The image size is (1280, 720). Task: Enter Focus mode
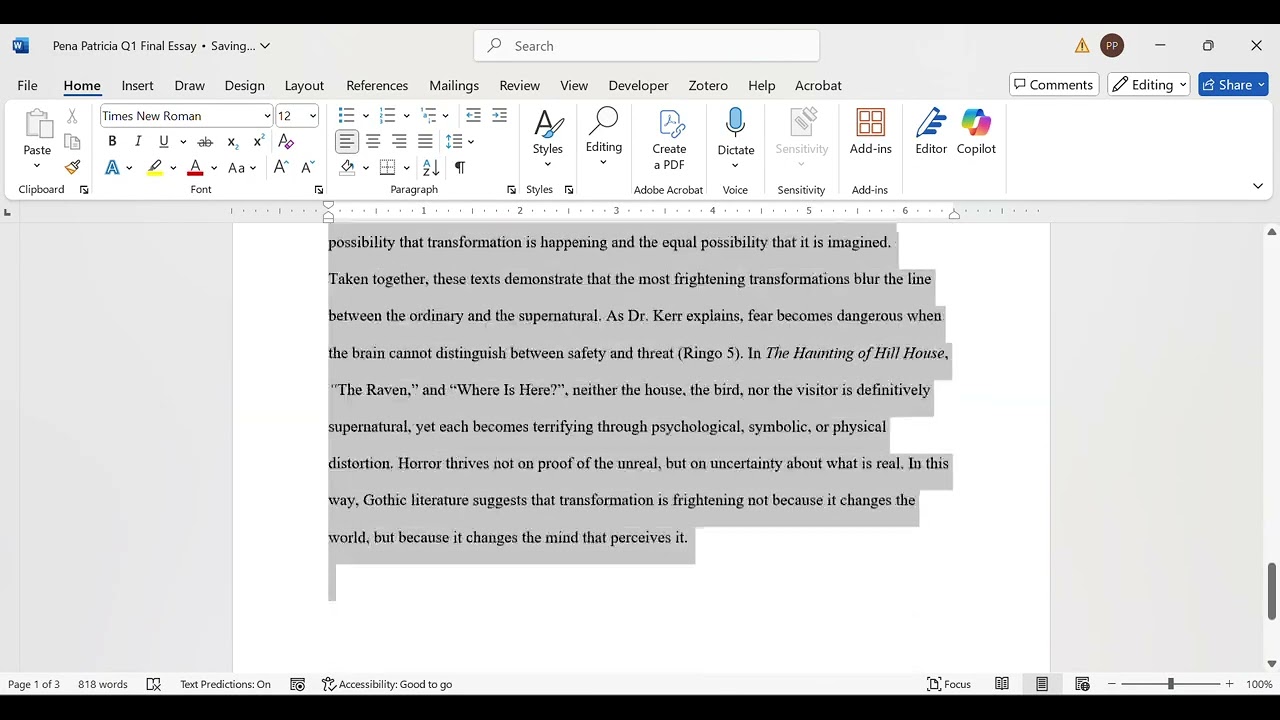click(x=949, y=684)
